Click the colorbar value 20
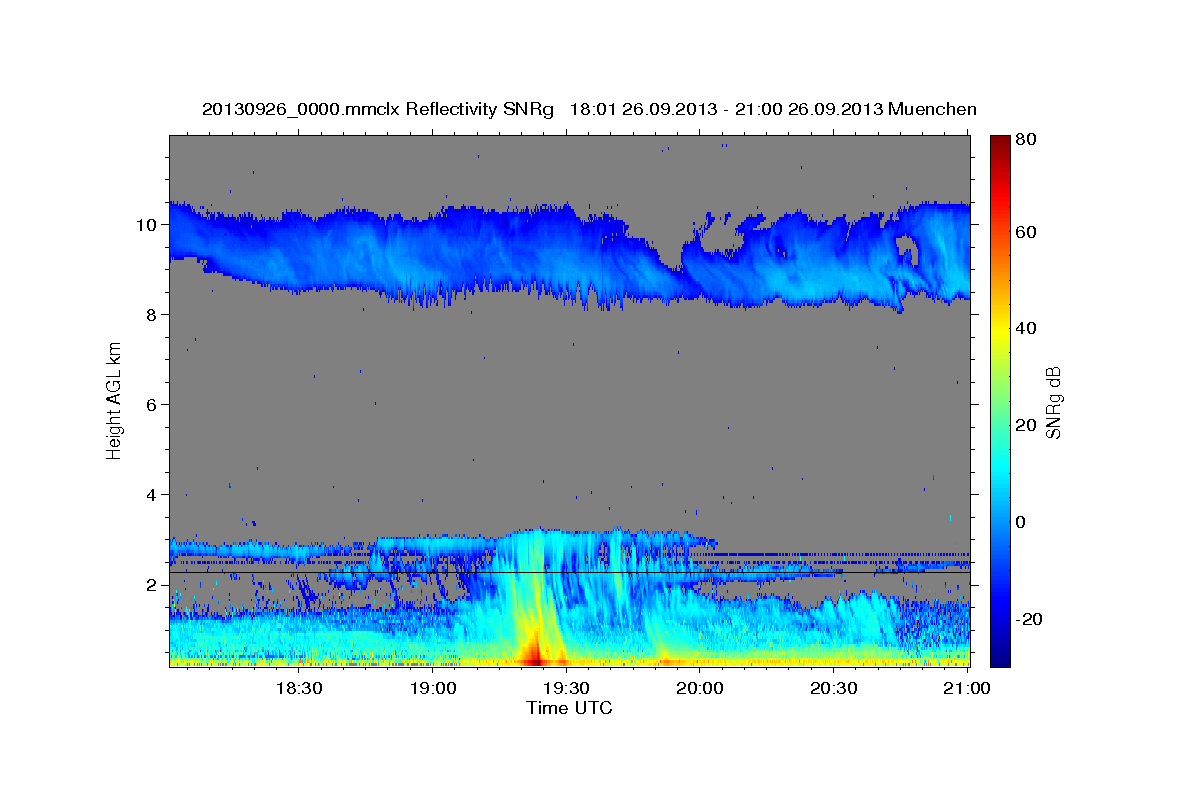This screenshot has width=1200, height=800. [1025, 425]
